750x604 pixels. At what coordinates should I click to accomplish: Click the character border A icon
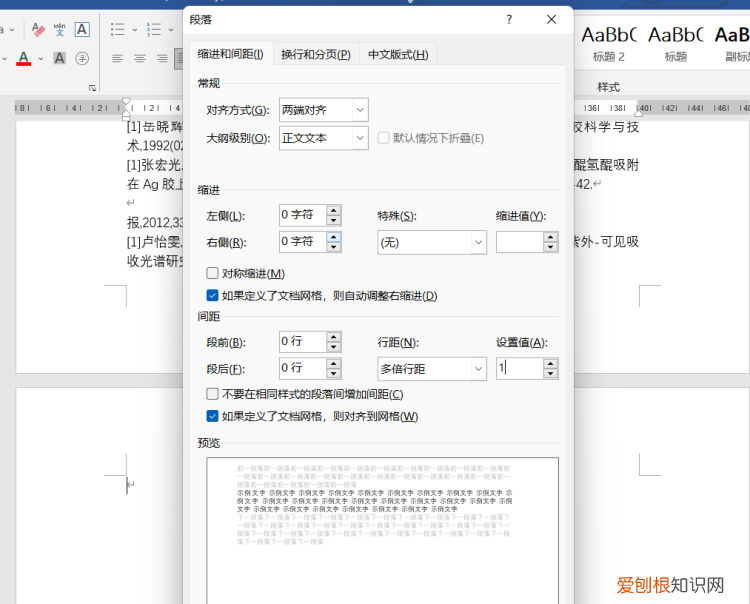click(x=82, y=30)
